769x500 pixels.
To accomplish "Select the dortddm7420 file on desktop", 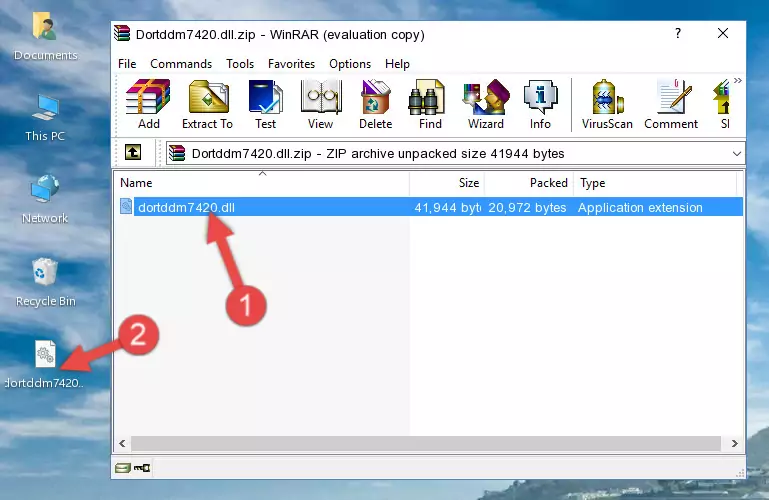I will pyautogui.click(x=45, y=364).
